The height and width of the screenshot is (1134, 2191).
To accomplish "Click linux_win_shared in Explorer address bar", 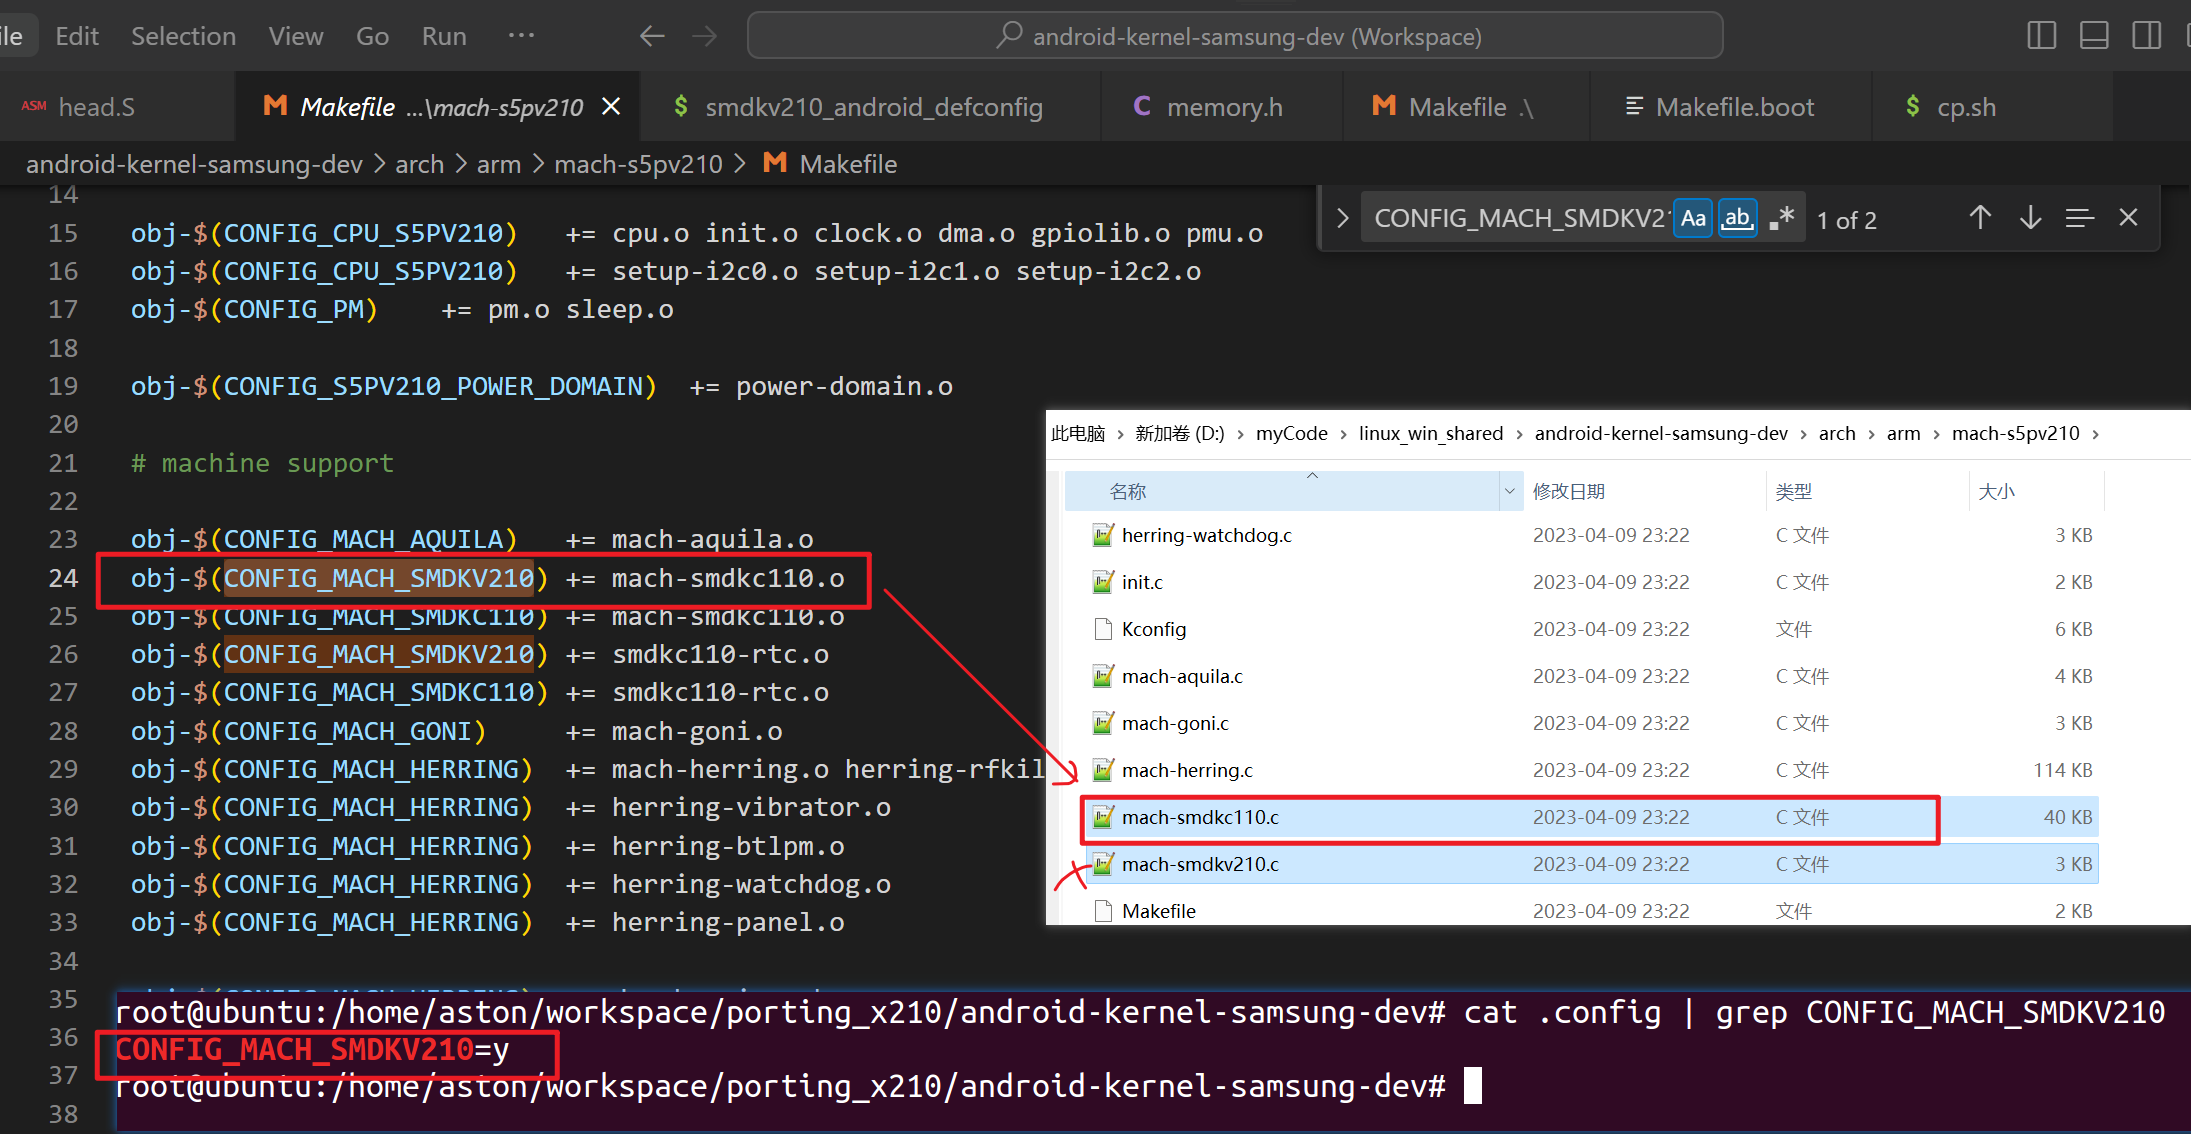I will 1430,433.
